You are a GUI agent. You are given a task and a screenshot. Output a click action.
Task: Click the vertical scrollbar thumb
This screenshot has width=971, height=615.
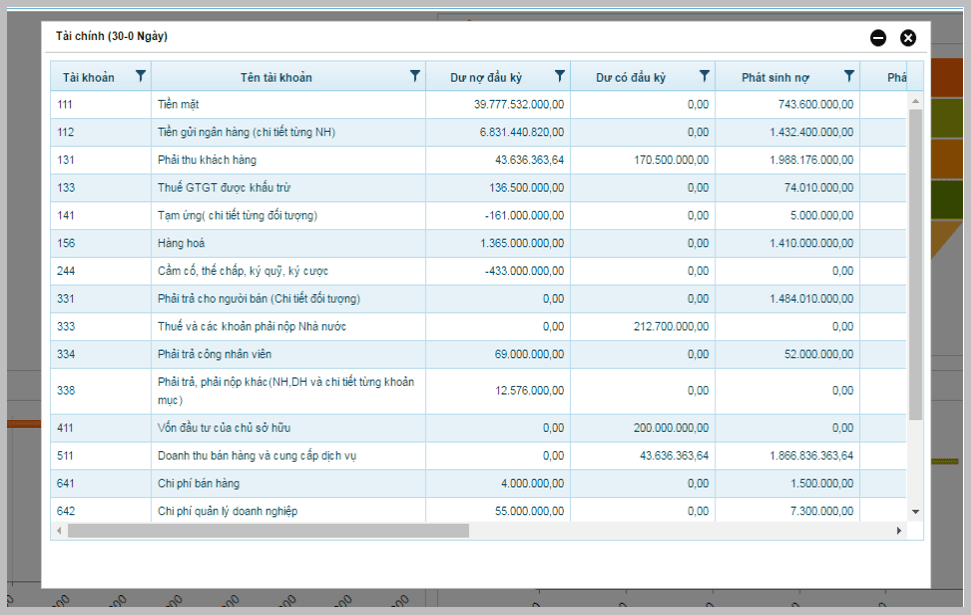(x=915, y=265)
